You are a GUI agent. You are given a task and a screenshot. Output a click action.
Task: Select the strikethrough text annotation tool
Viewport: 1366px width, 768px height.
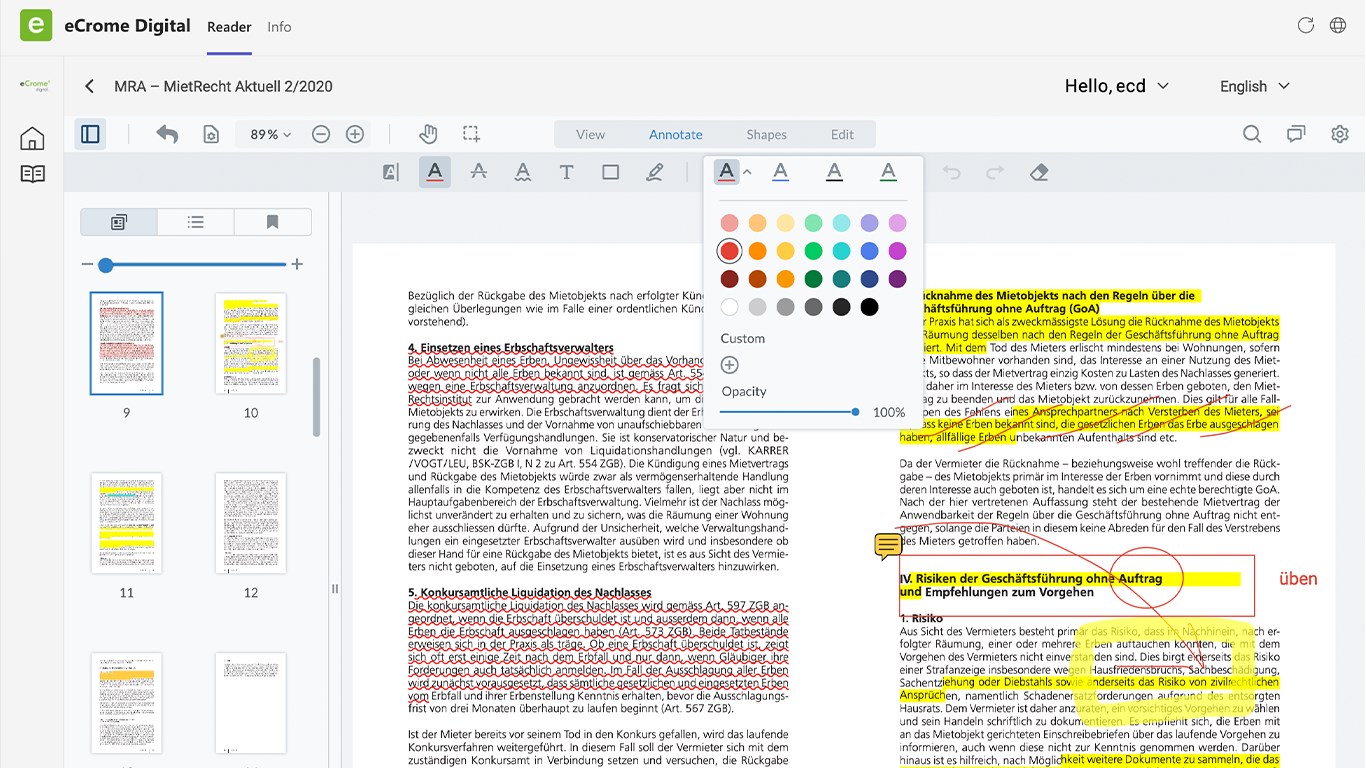click(479, 172)
